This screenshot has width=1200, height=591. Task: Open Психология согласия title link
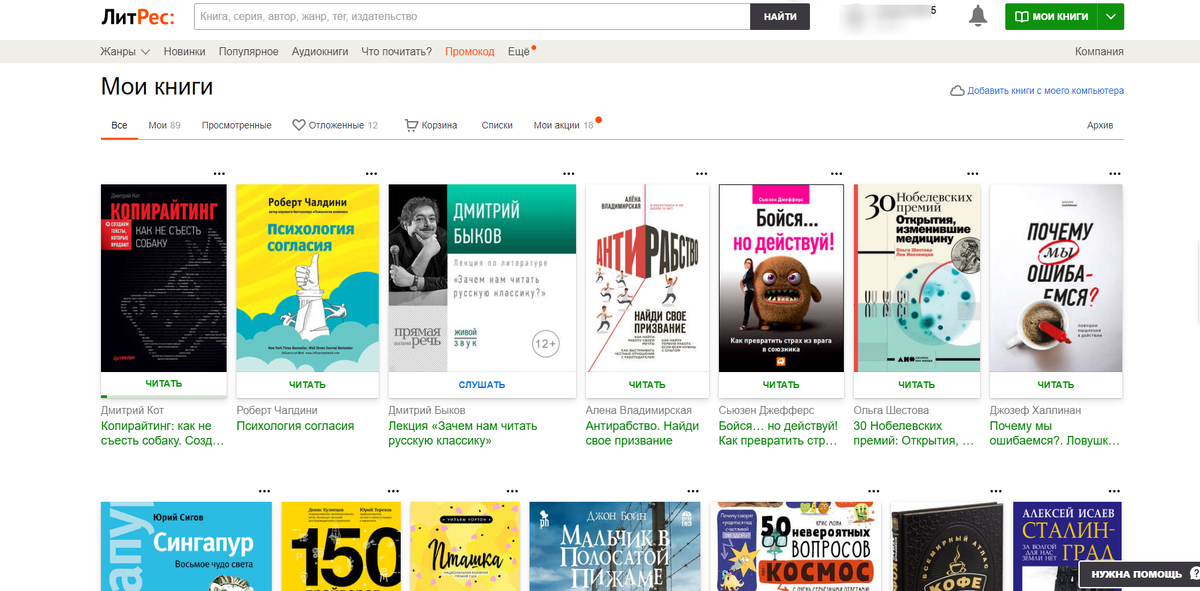point(295,426)
